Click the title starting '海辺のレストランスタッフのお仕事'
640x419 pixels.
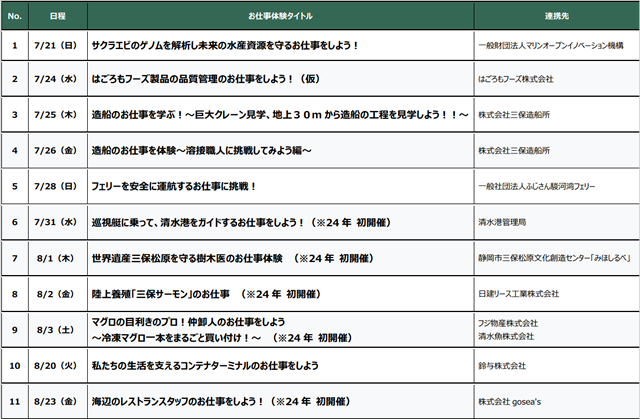pyautogui.click(x=221, y=402)
